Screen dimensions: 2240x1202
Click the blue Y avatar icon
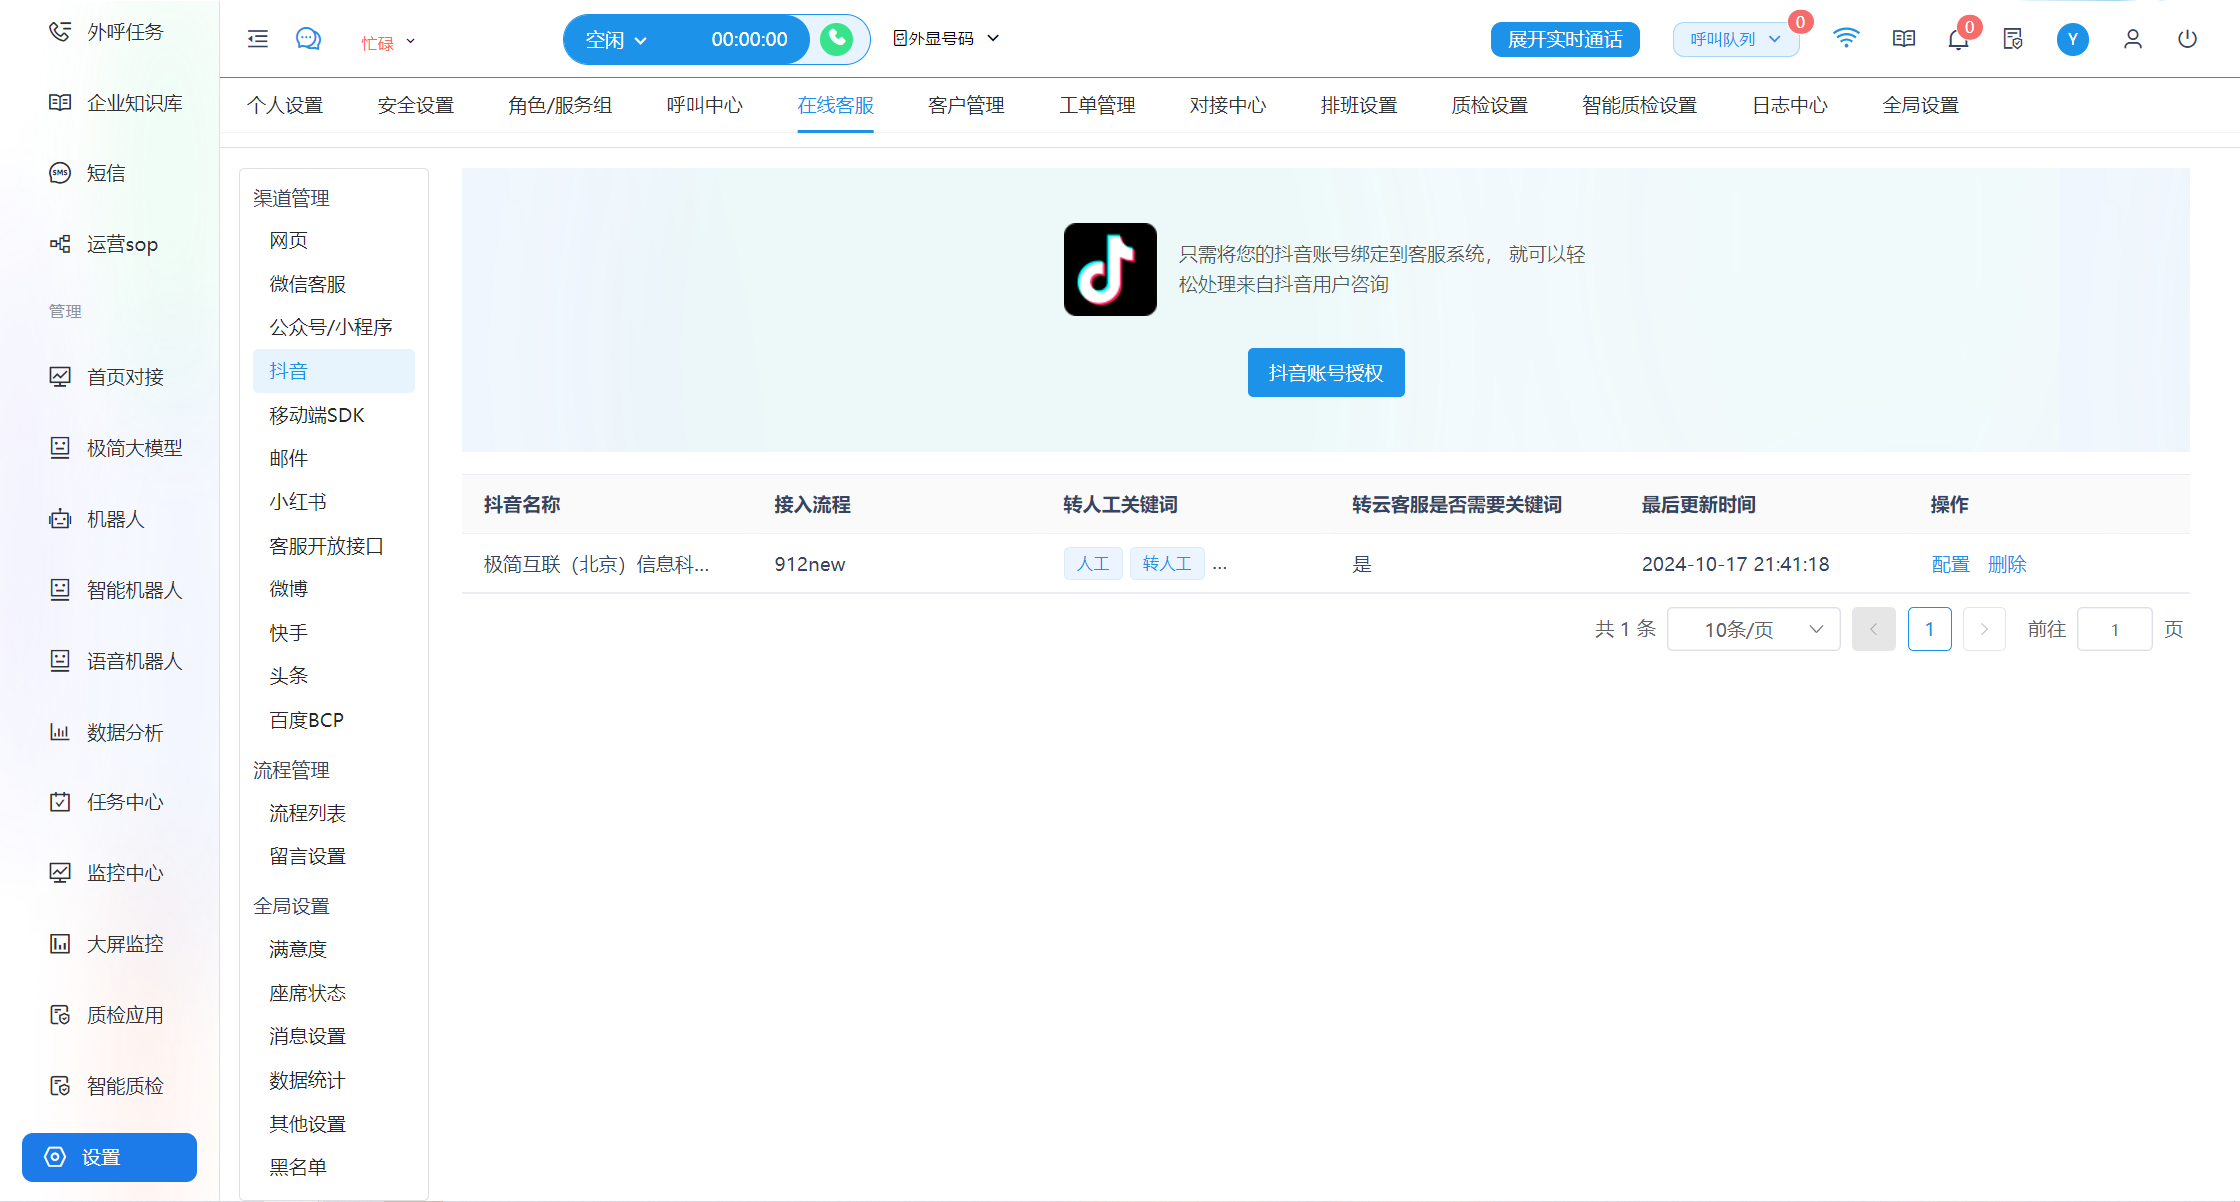[2073, 39]
